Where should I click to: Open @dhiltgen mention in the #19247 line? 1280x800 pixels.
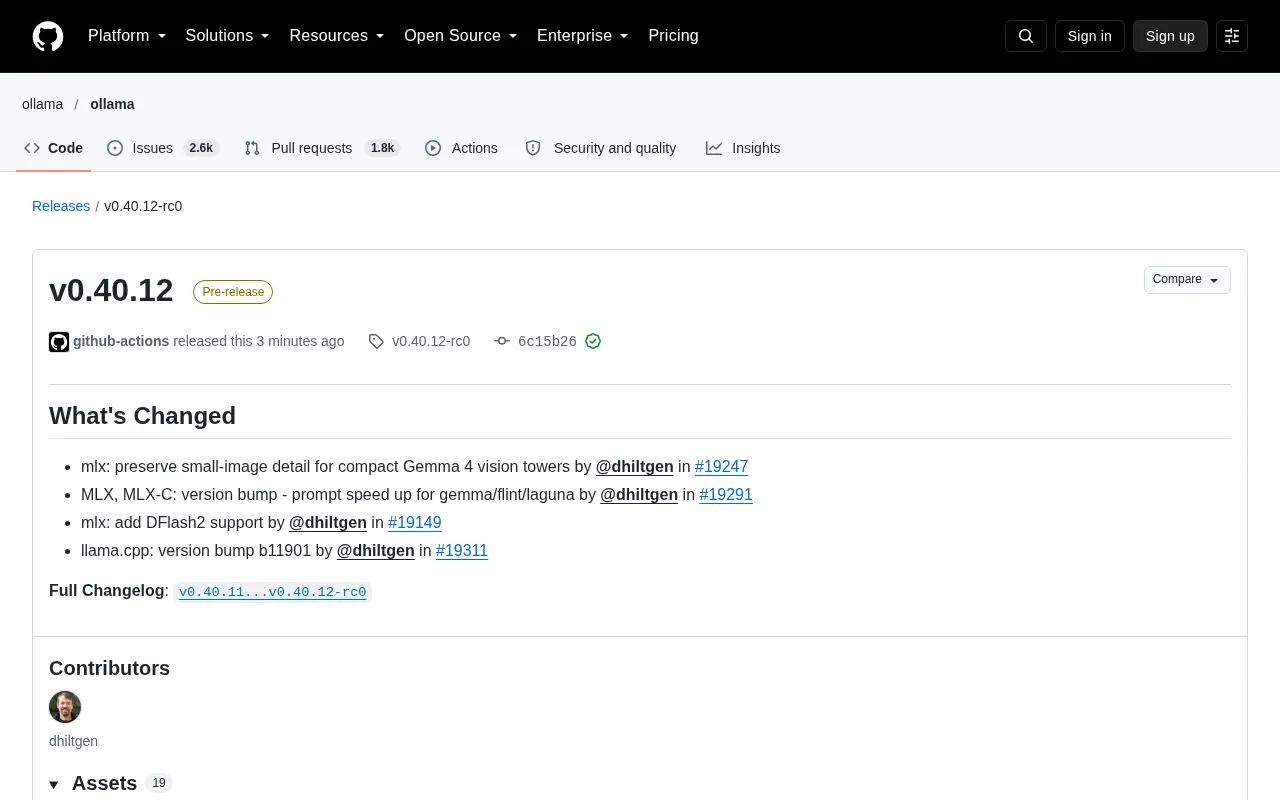click(x=635, y=466)
